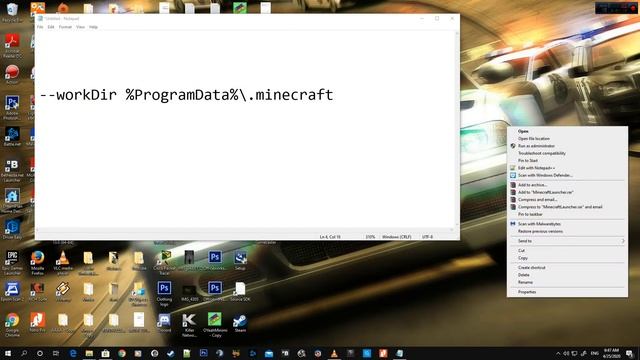Select the Epic Games Launcher desktop icon
This screenshot has height=360, width=640.
[12, 261]
